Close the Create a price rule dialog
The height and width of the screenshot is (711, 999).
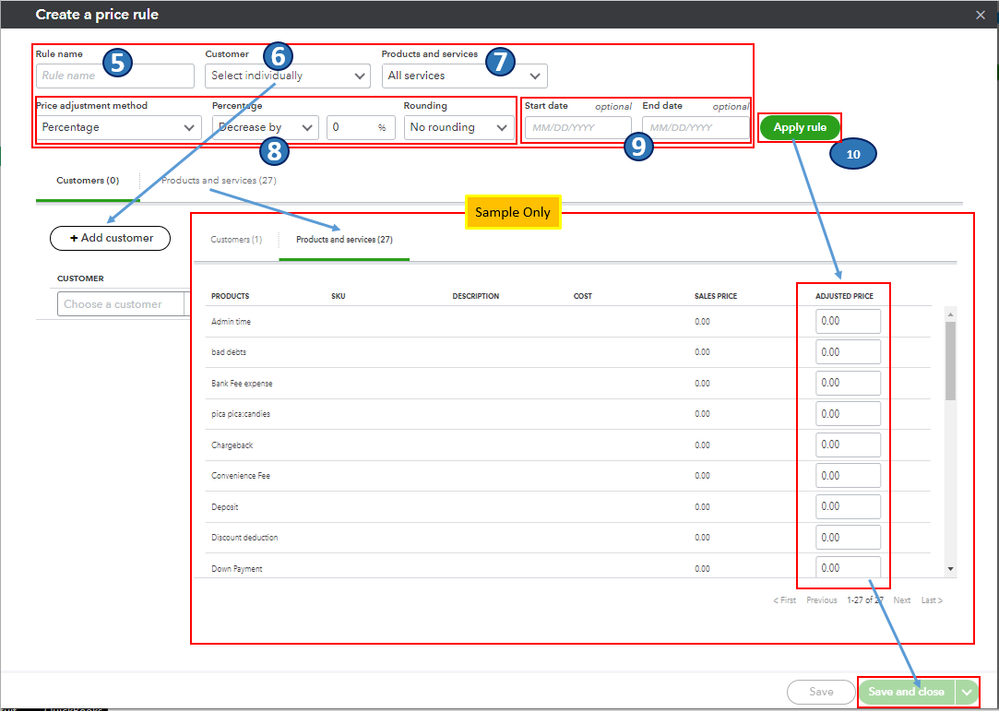pos(980,15)
